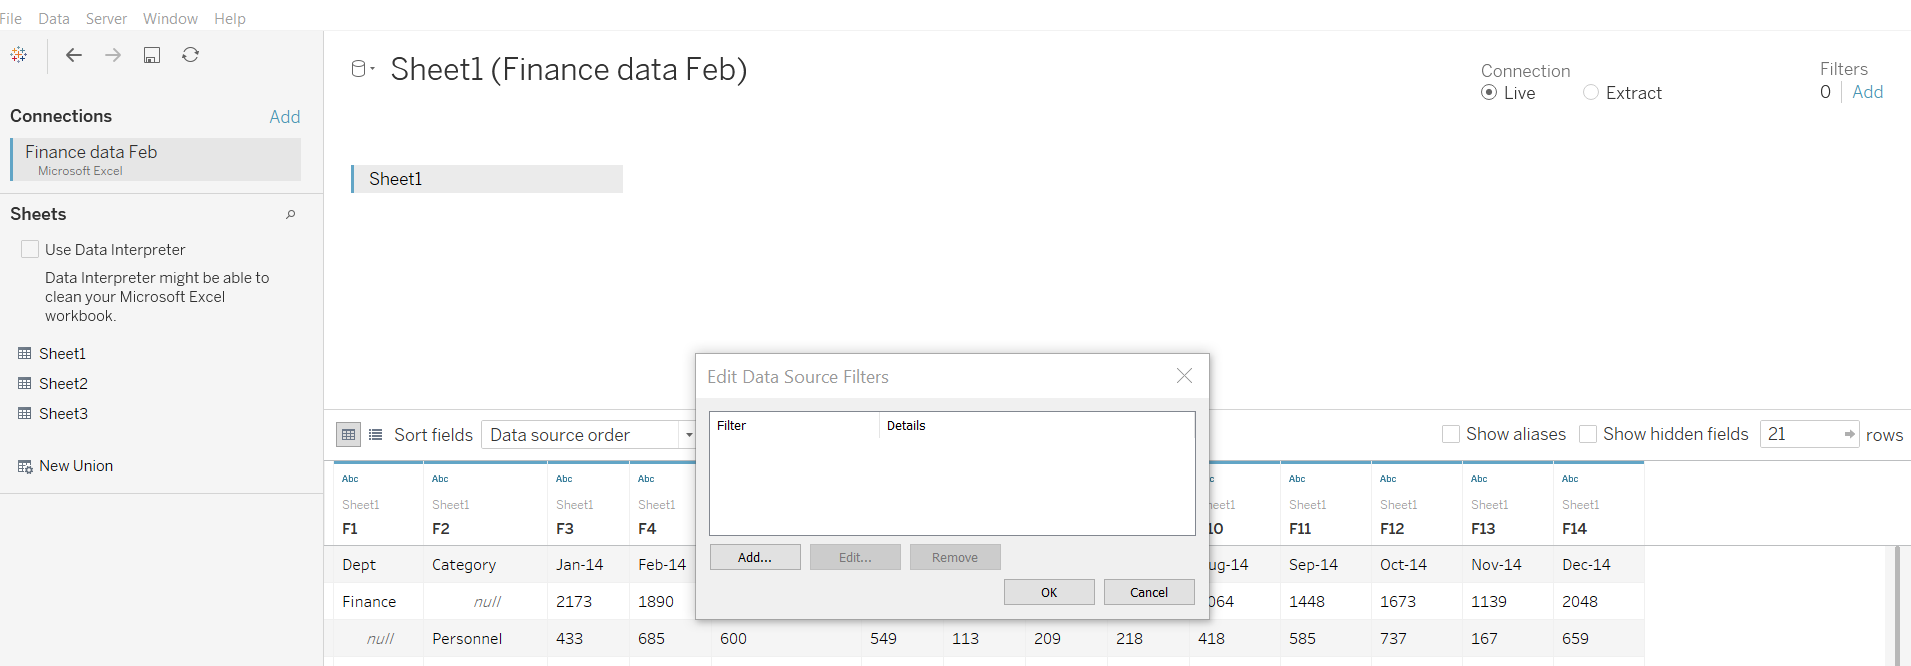Viewport: 1911px width, 666px height.
Task: Open the Sort fields dropdown
Action: [x=588, y=434]
